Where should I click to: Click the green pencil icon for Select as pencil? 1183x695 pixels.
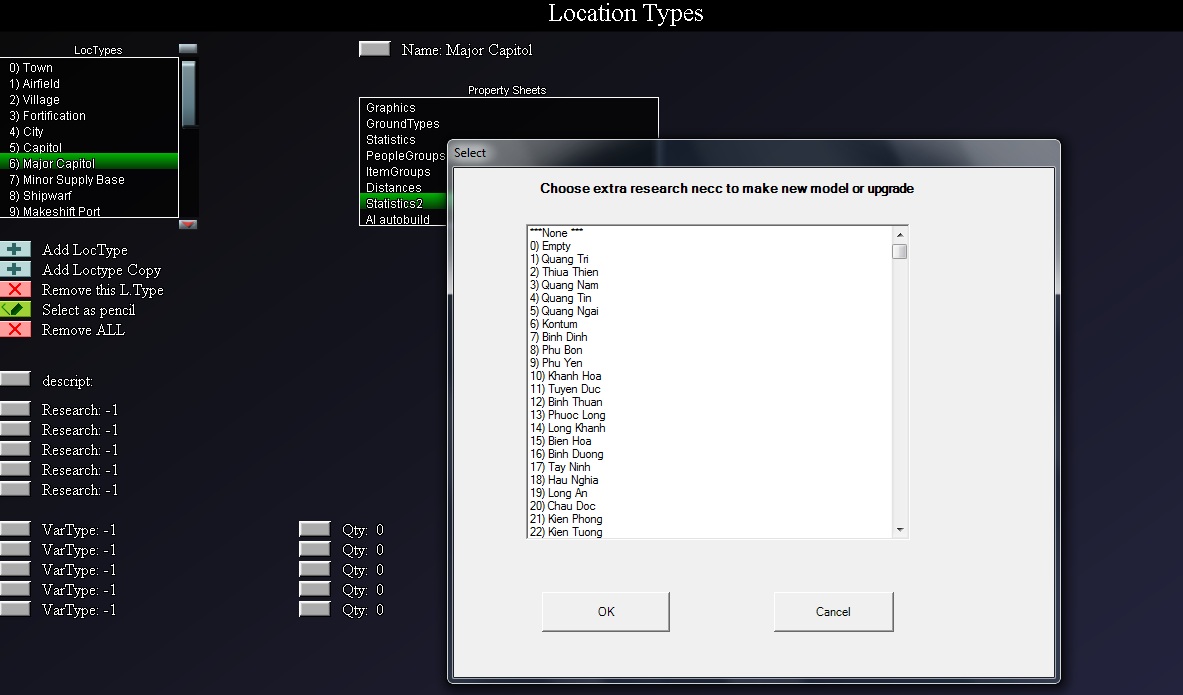pyautogui.click(x=15, y=309)
